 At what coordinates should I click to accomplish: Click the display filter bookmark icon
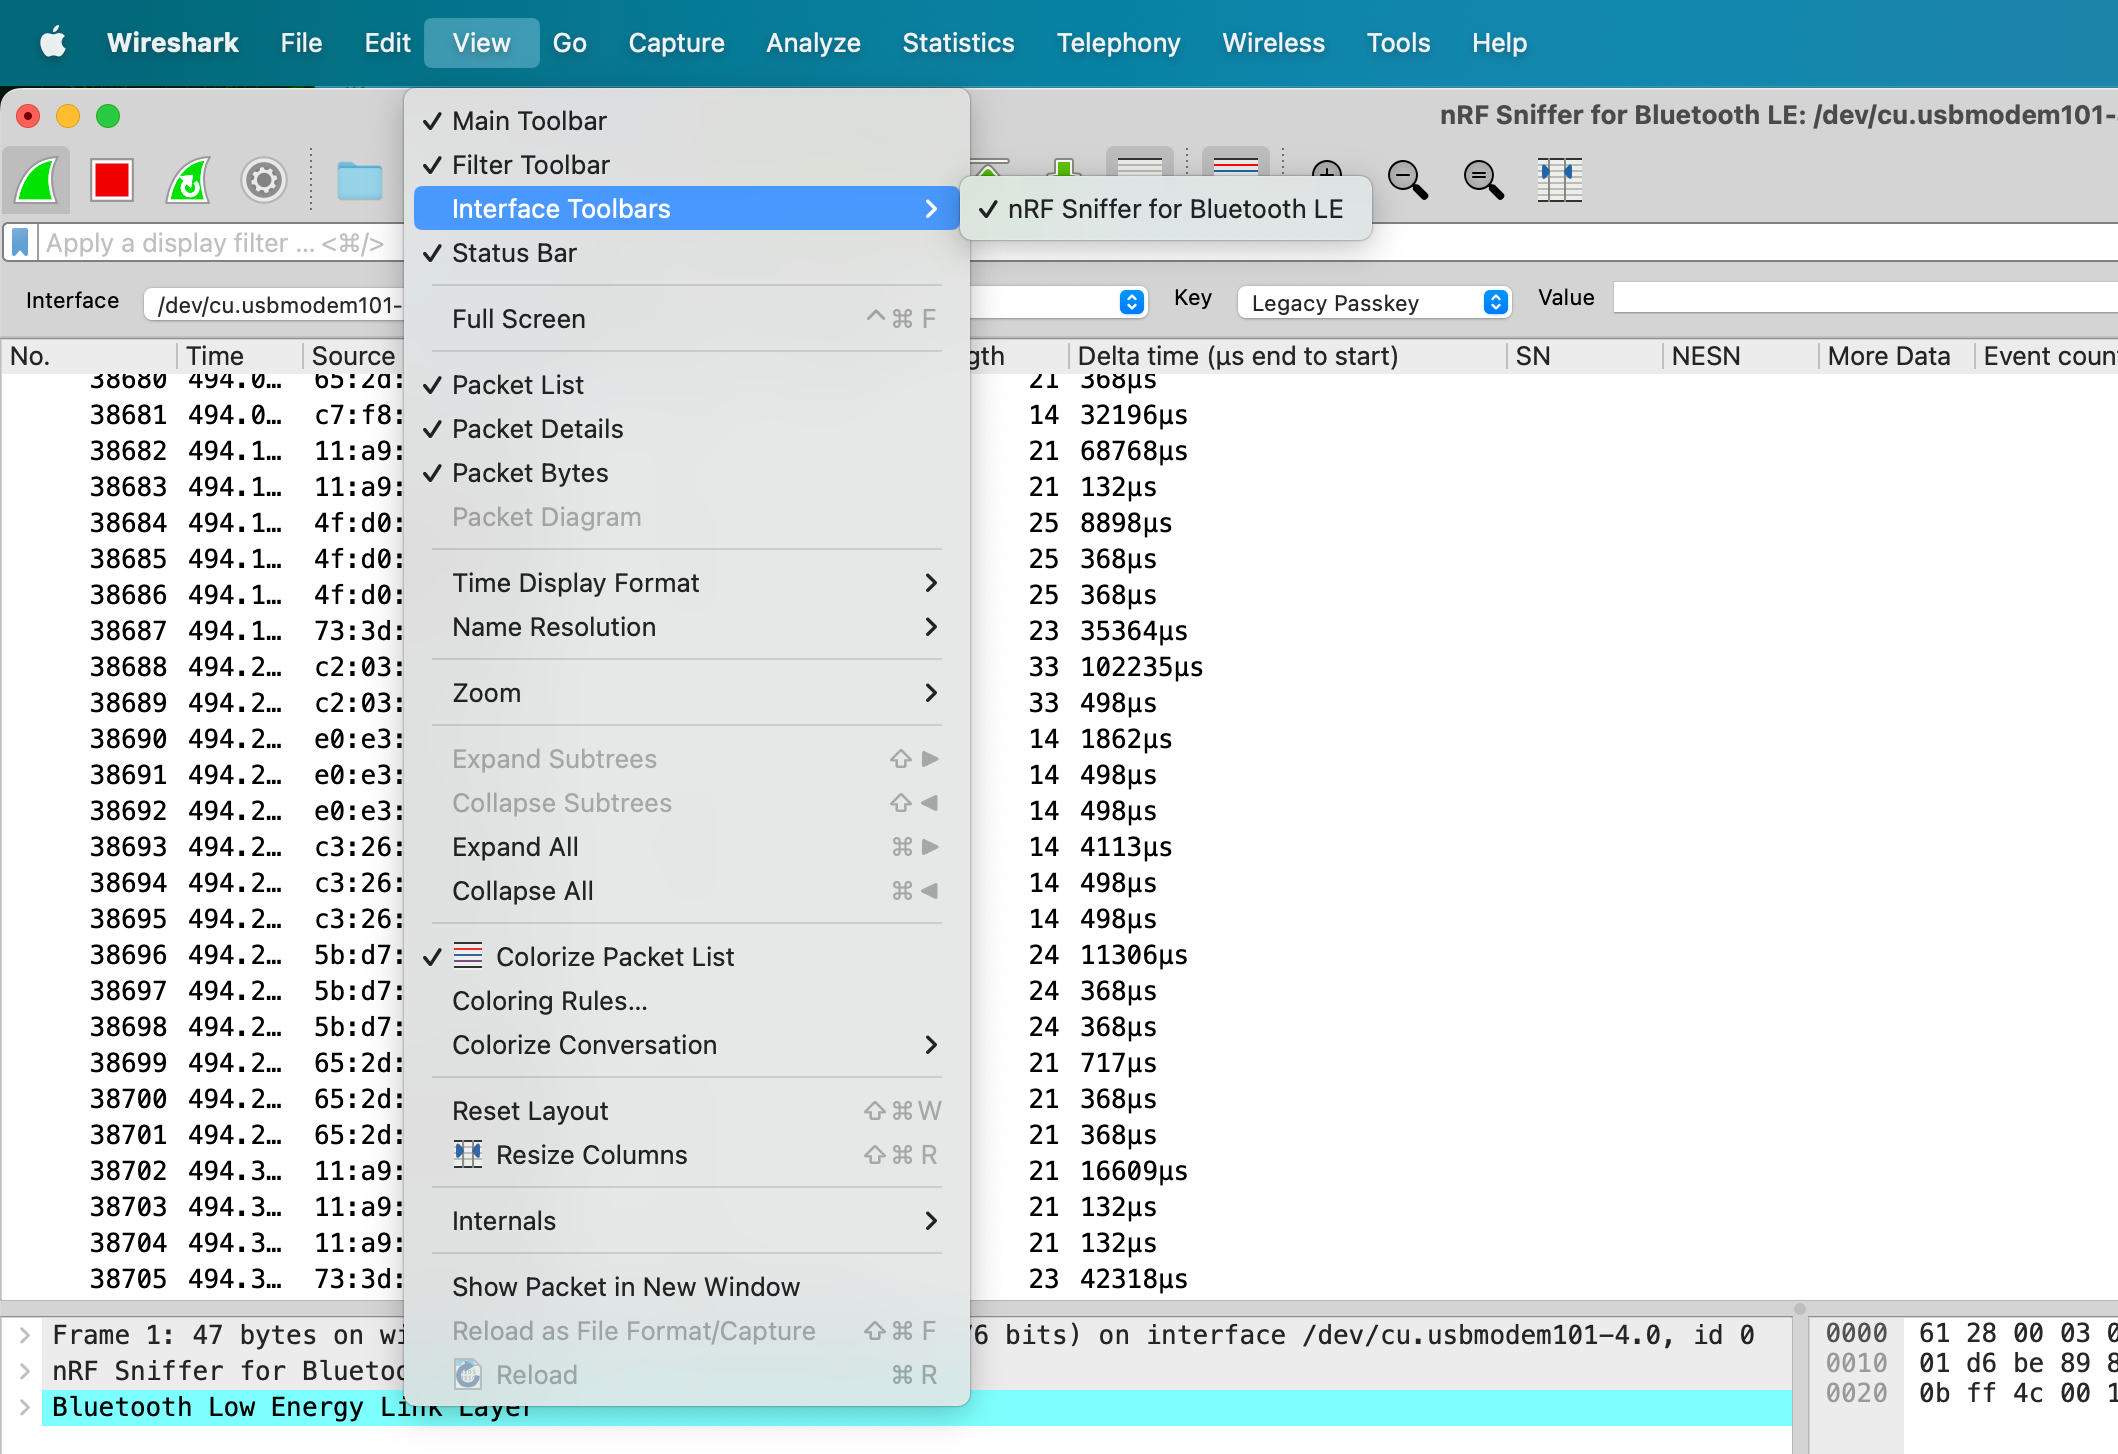[20, 242]
